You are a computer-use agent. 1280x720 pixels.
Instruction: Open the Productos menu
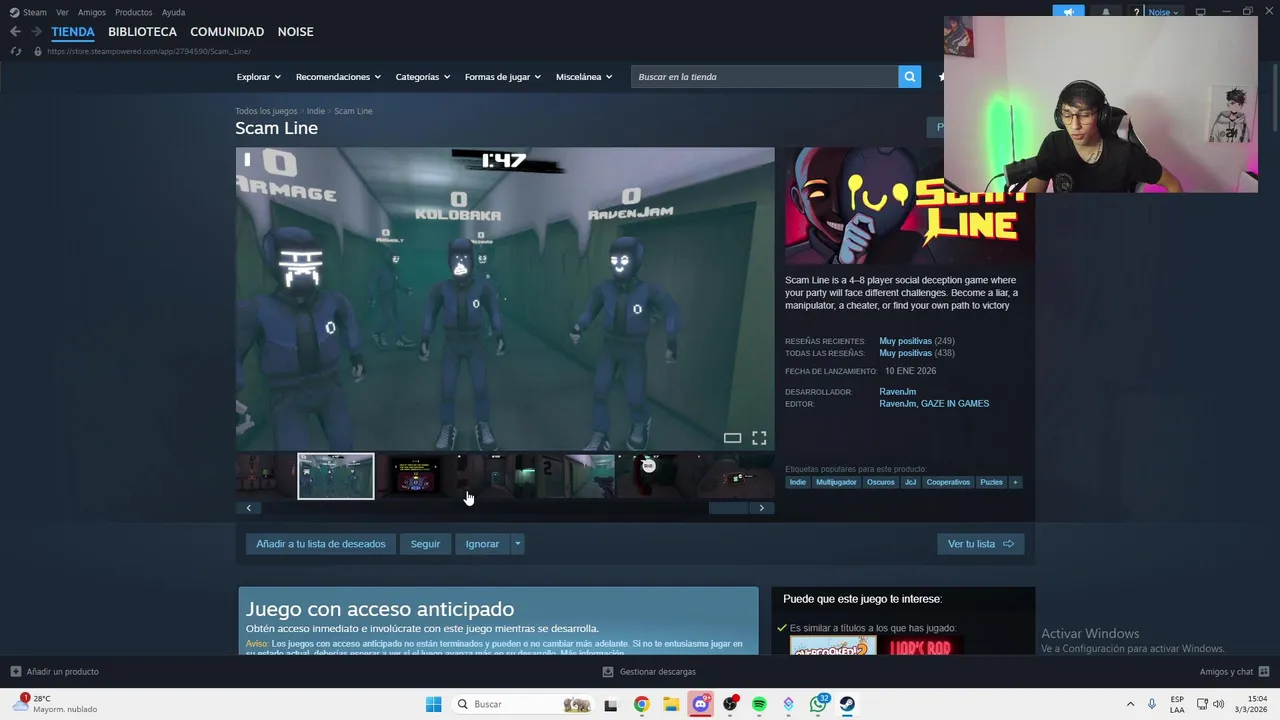tap(134, 12)
